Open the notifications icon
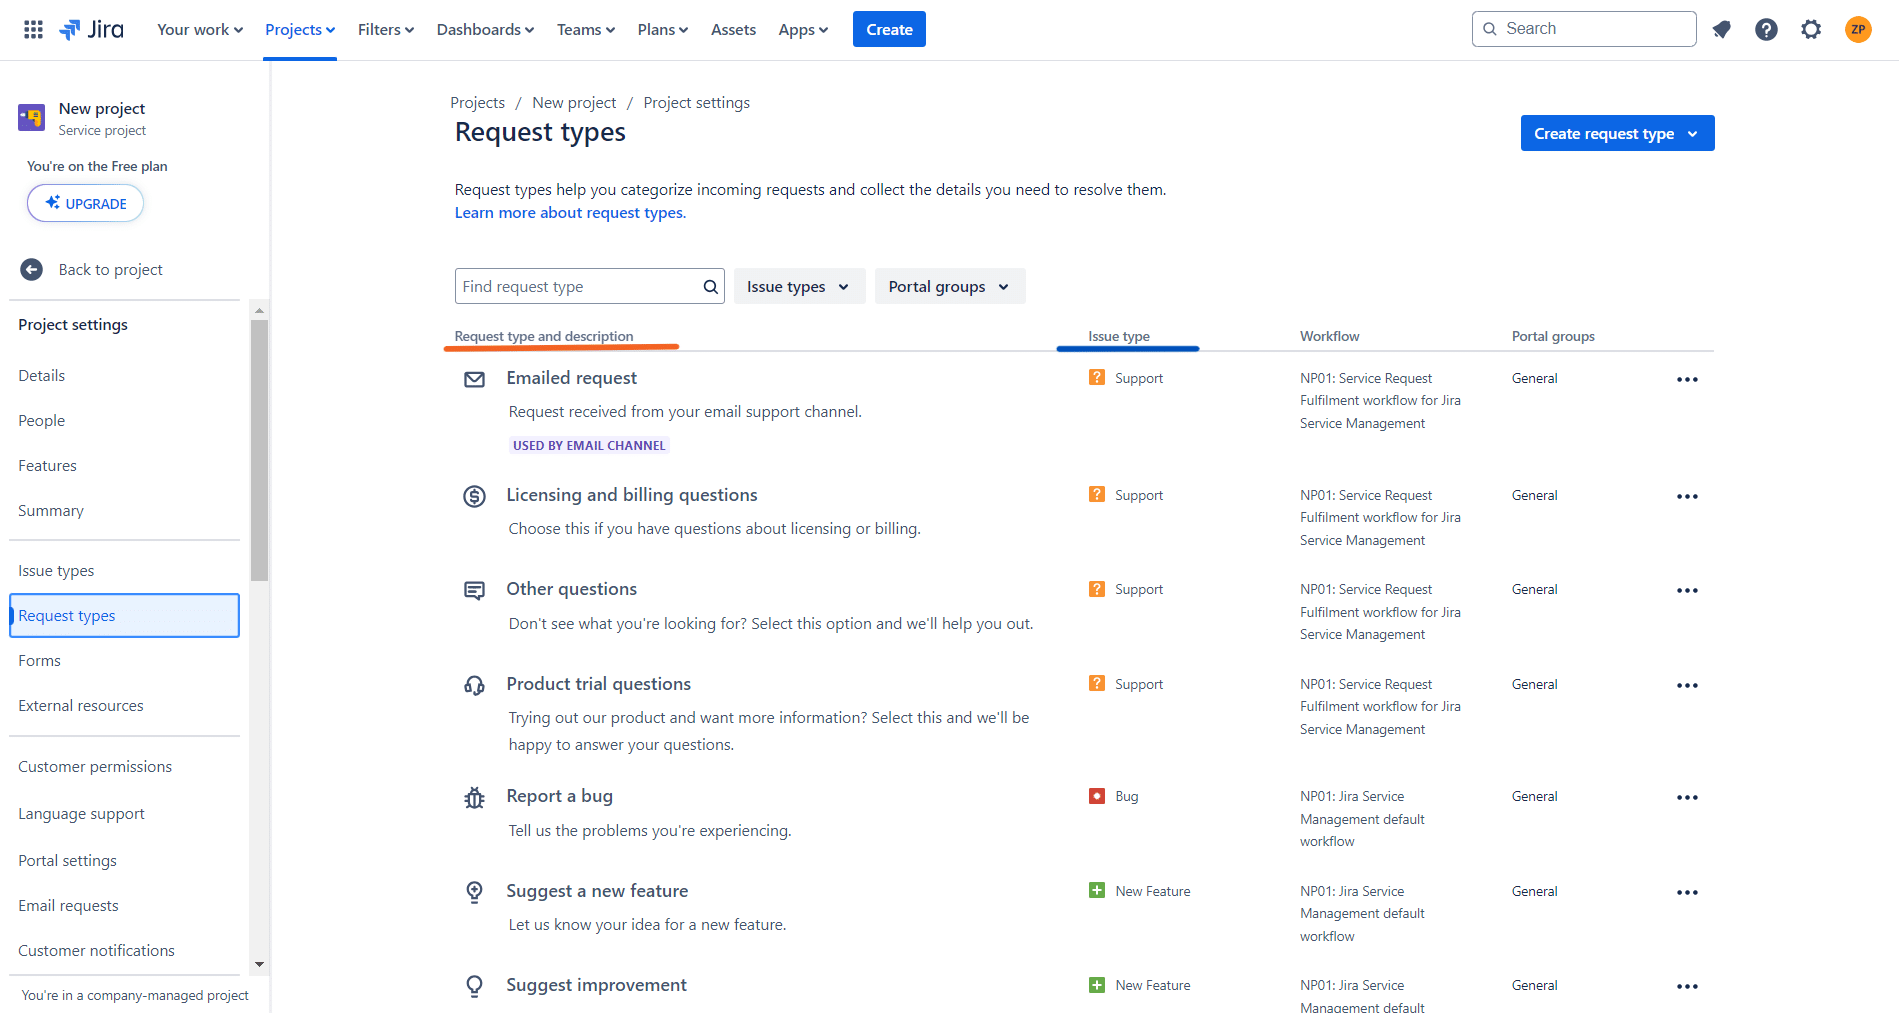 [x=1721, y=29]
